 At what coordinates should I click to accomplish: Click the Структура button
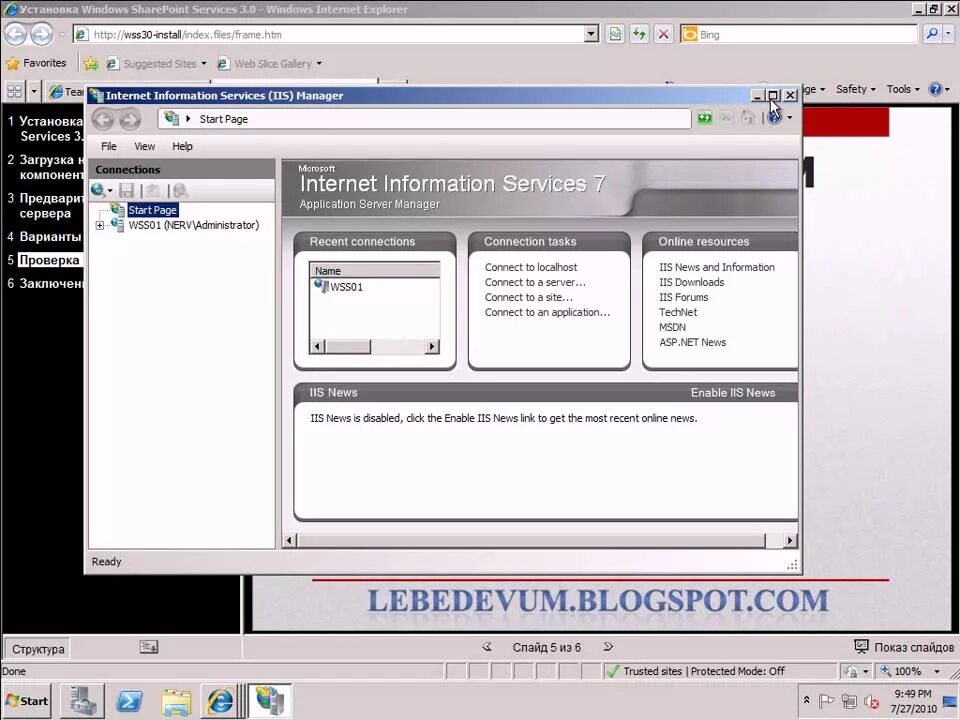pos(38,649)
